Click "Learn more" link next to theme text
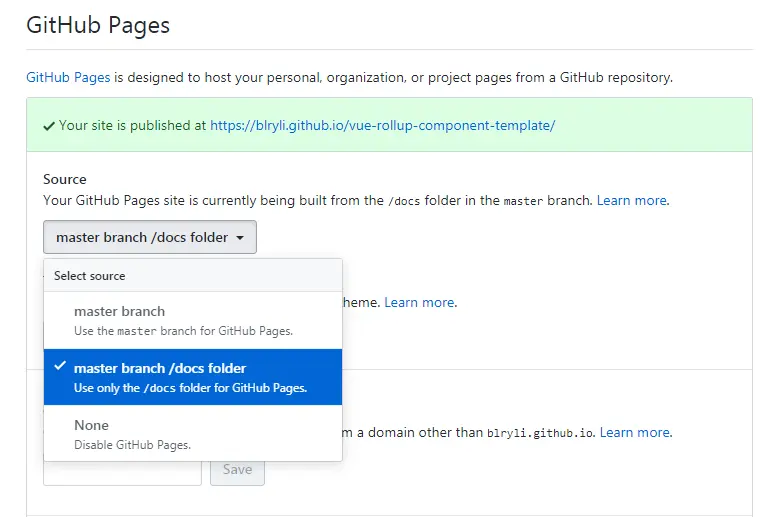The height and width of the screenshot is (517, 774). pos(420,302)
